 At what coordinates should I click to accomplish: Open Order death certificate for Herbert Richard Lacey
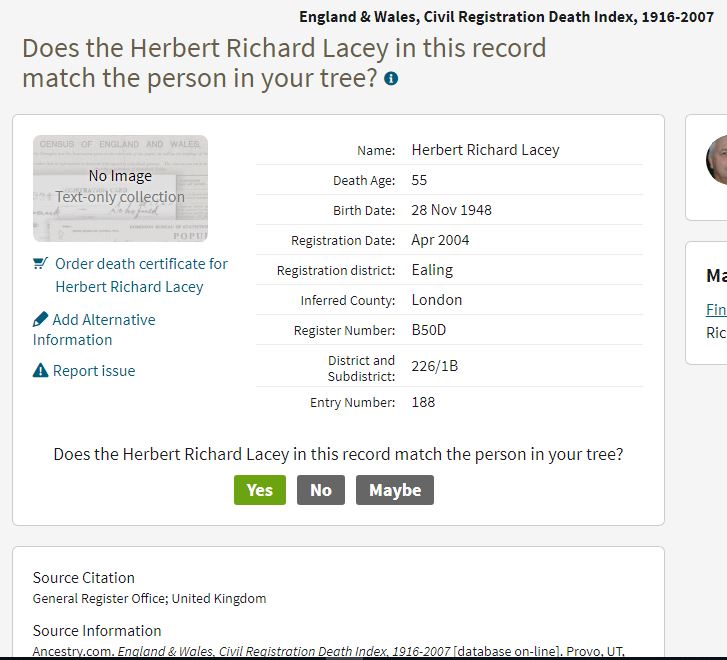pyautogui.click(x=141, y=275)
